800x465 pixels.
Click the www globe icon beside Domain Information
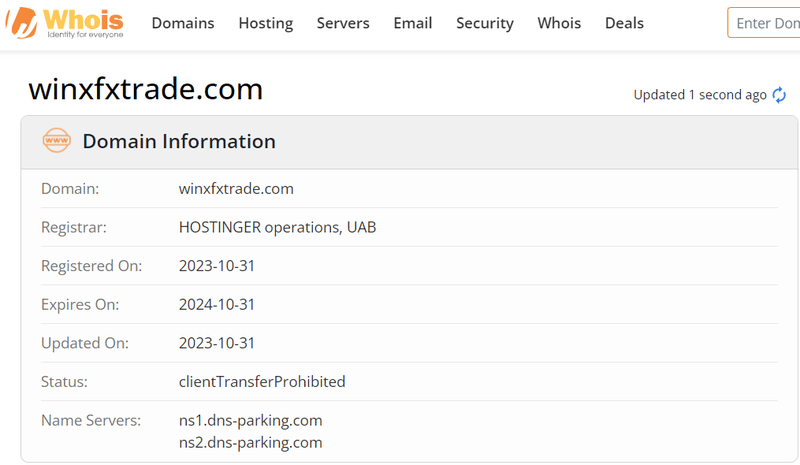coord(57,140)
